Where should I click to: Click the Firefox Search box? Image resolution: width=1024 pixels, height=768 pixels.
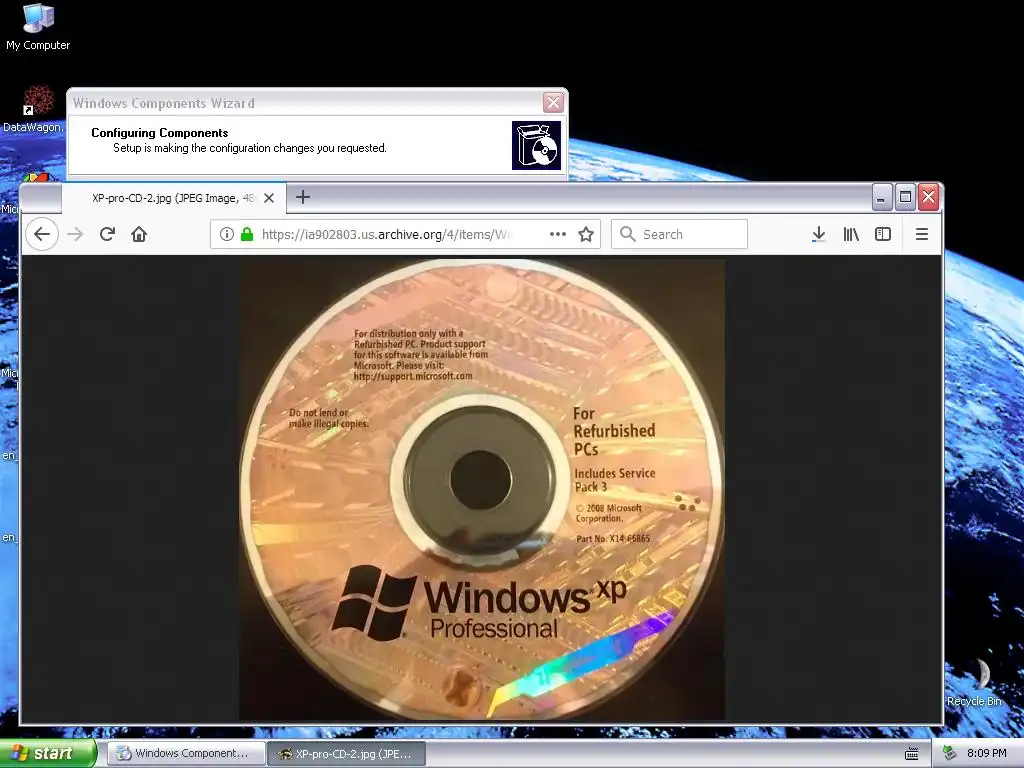[x=679, y=234]
